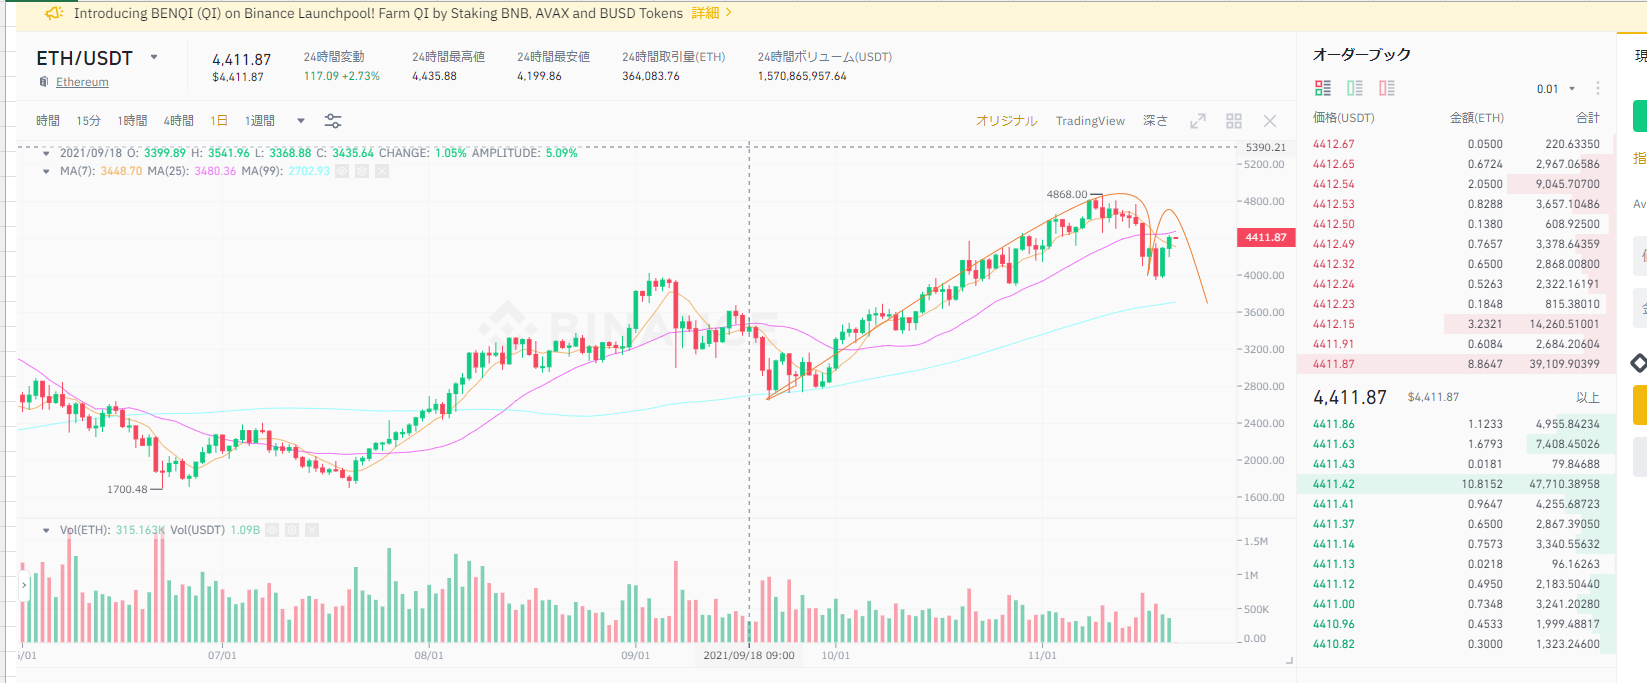Click the 2021/09/18 09:00 crosshair date label
The width and height of the screenshot is (1647, 683).
click(x=749, y=656)
